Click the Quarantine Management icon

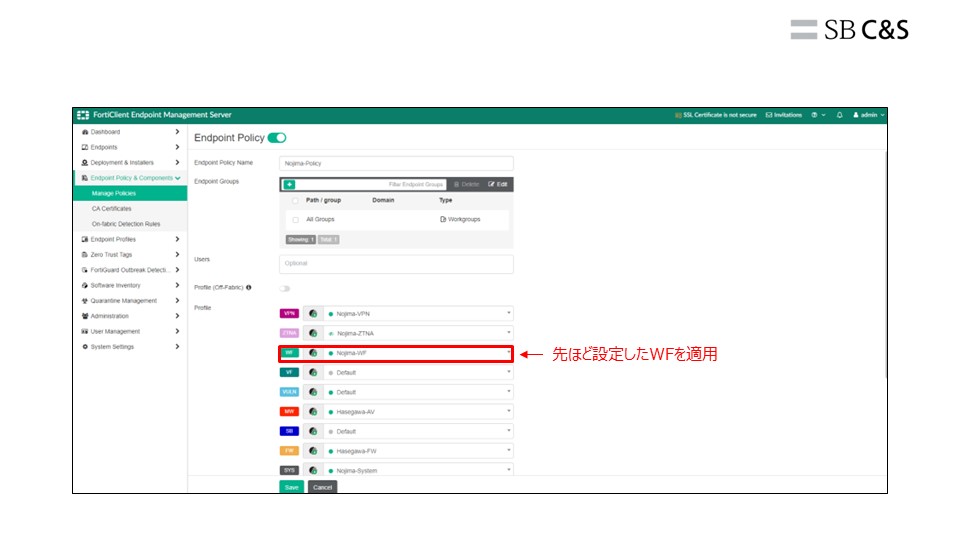tap(85, 301)
